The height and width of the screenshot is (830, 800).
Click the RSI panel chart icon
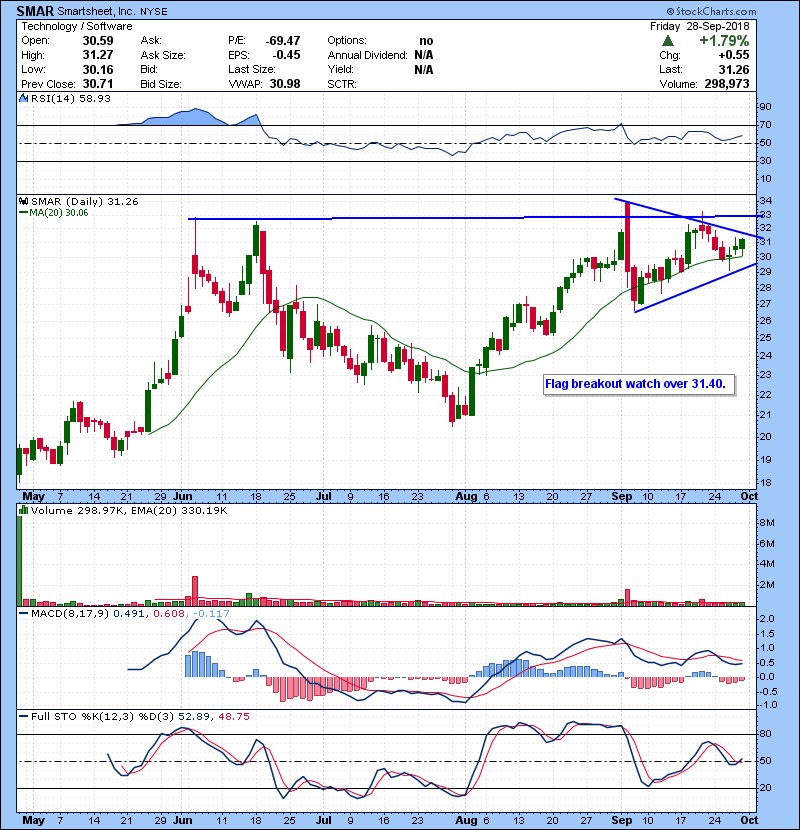(x=24, y=98)
